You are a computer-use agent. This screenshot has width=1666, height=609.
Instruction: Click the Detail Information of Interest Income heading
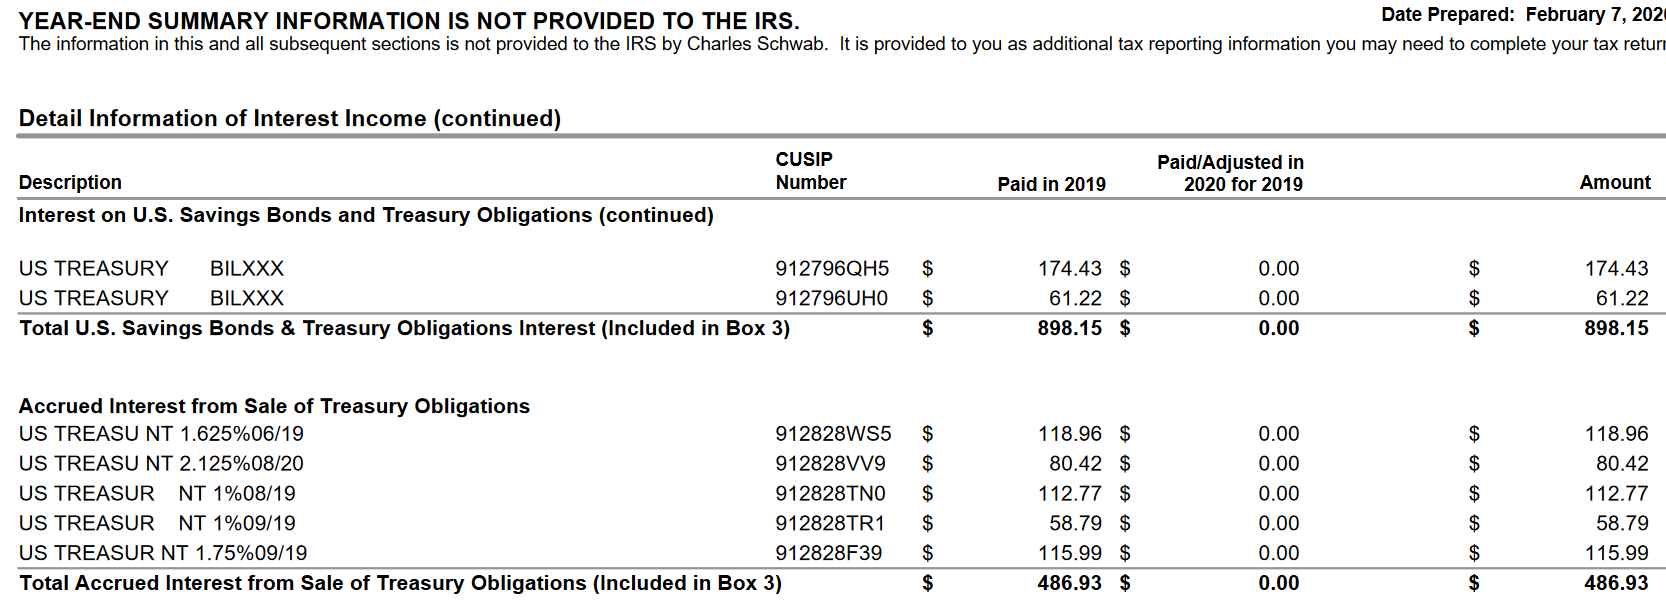click(x=290, y=119)
